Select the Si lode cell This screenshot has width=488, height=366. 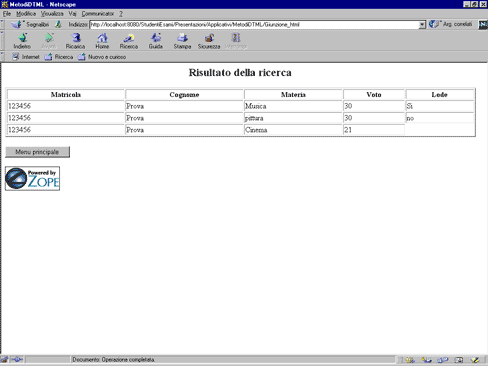440,106
